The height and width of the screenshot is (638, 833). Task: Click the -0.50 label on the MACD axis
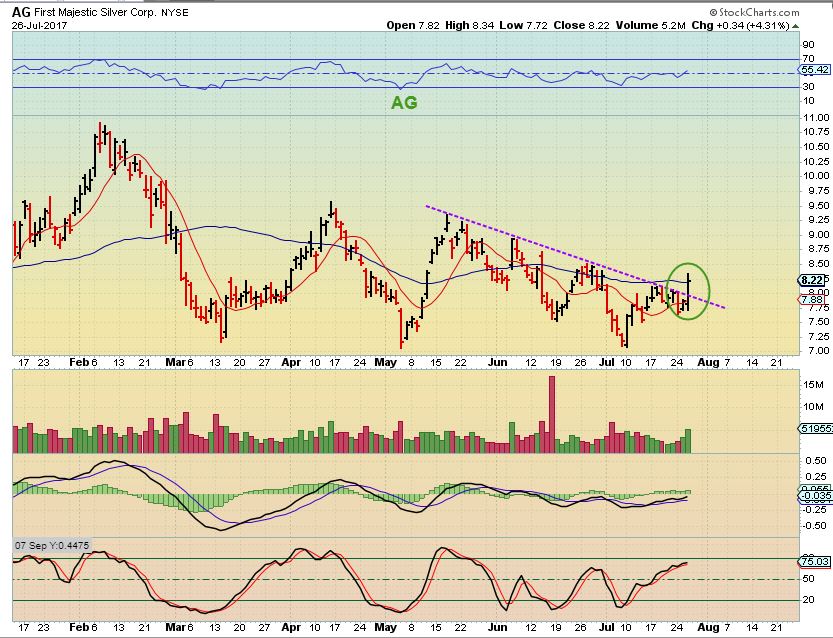[815, 525]
